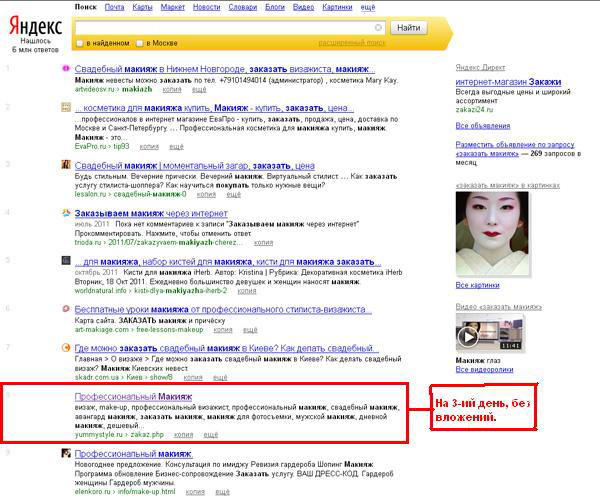Viewport: 600px width, 500px height.
Task: Open 'набор кистей для макияжа' result
Action: click(228, 262)
